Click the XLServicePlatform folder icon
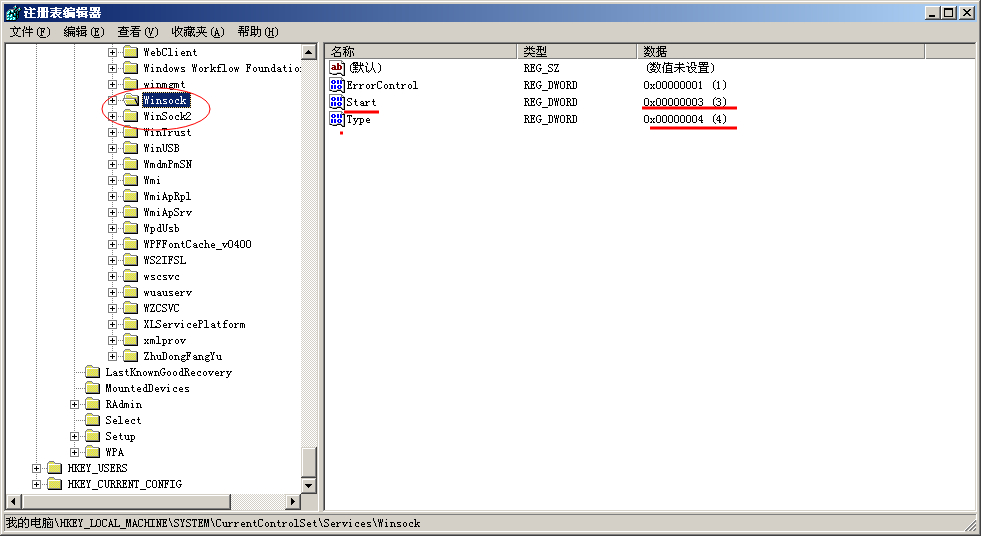Image resolution: width=981 pixels, height=536 pixels. click(x=131, y=325)
